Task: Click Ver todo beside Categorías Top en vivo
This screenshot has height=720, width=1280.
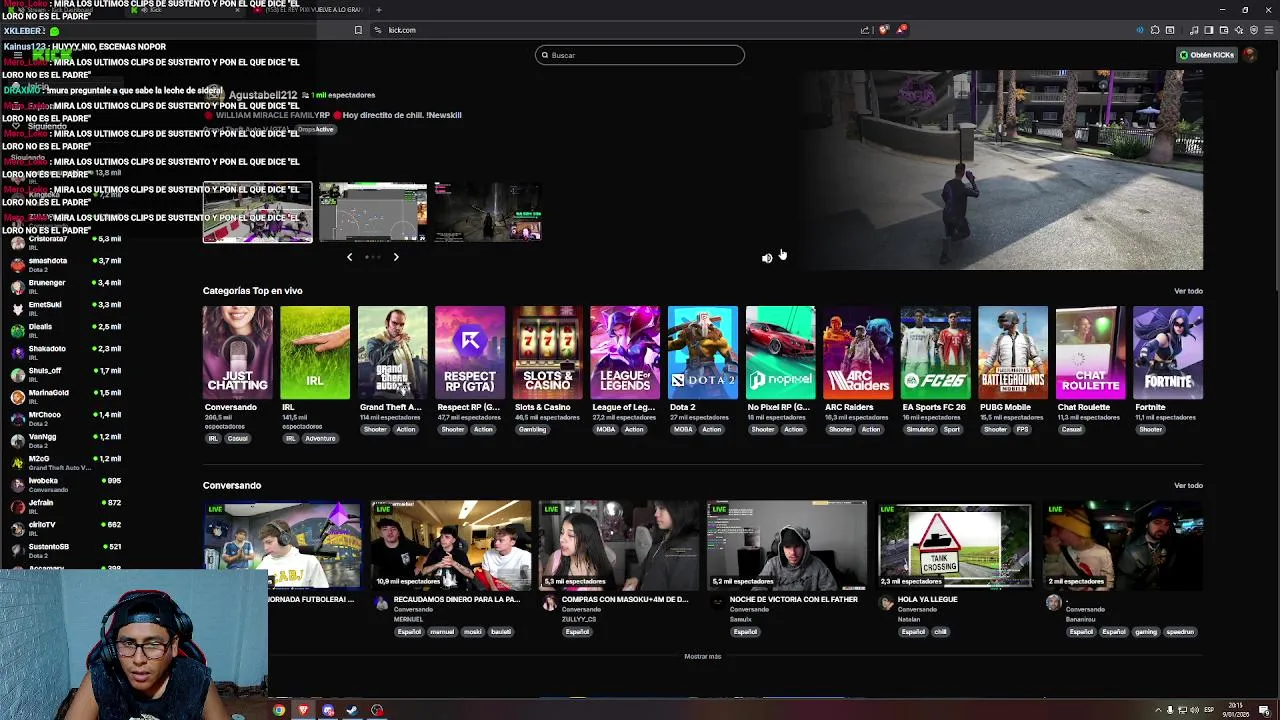Action: [x=1188, y=291]
